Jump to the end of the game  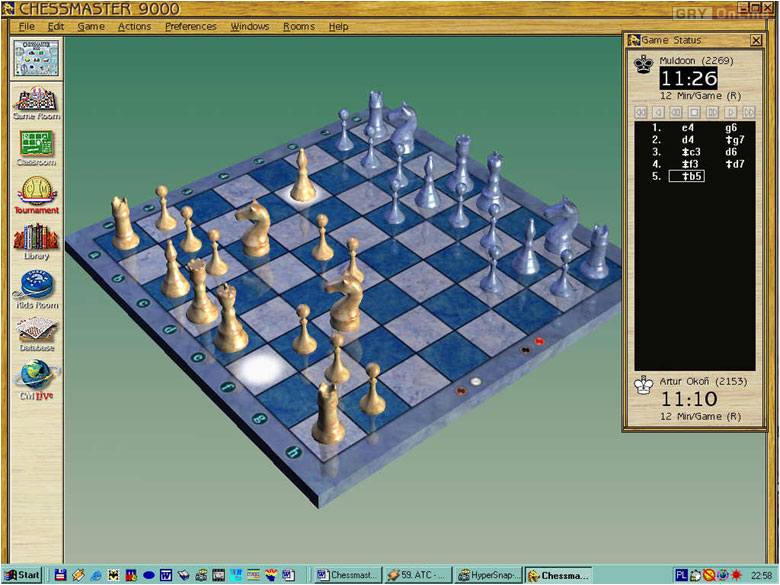pos(749,112)
